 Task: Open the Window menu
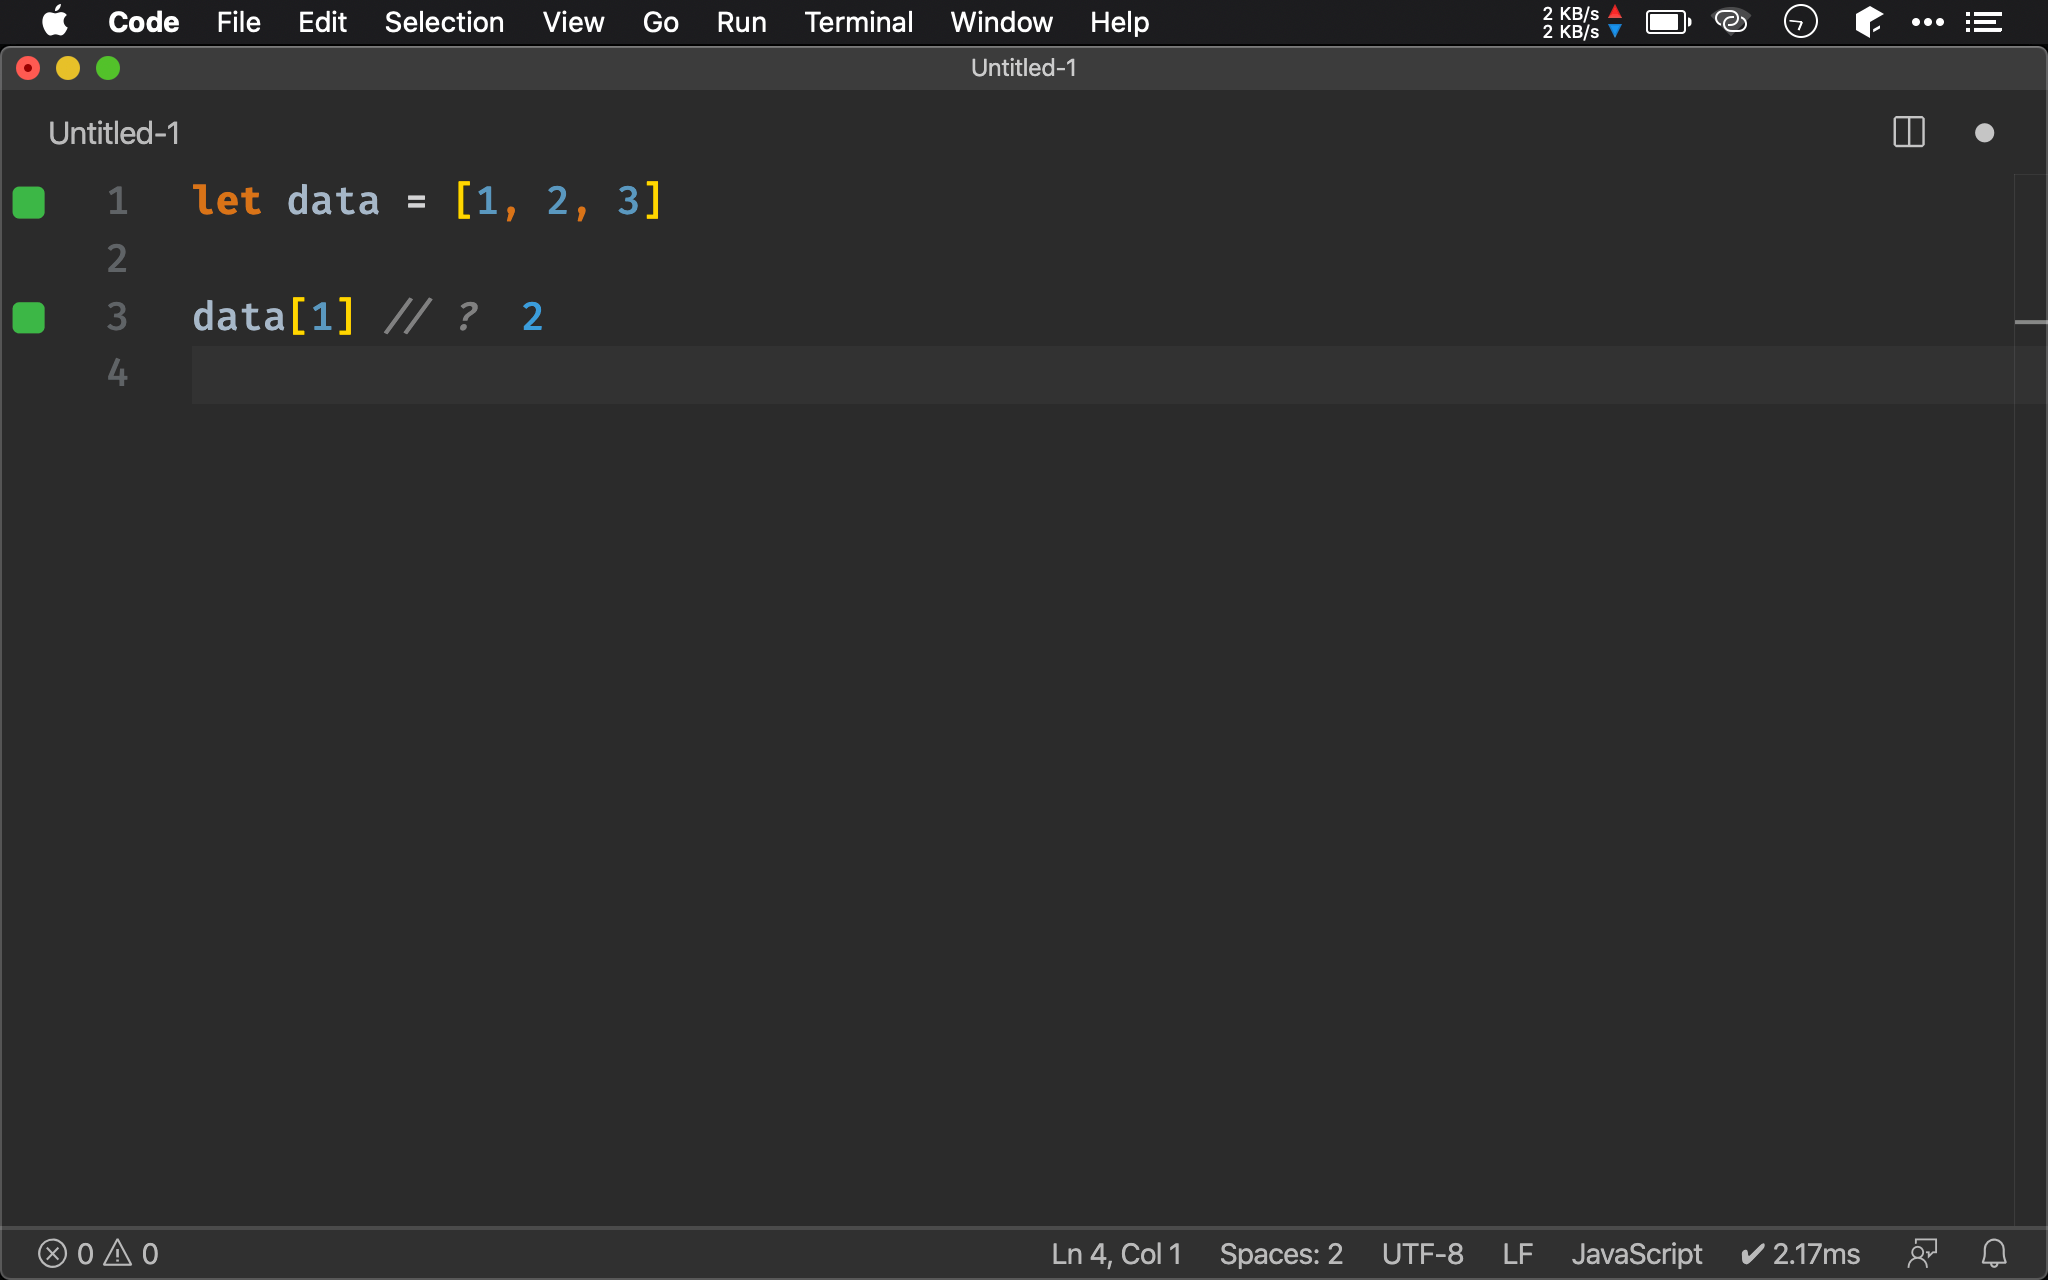point(1001,22)
